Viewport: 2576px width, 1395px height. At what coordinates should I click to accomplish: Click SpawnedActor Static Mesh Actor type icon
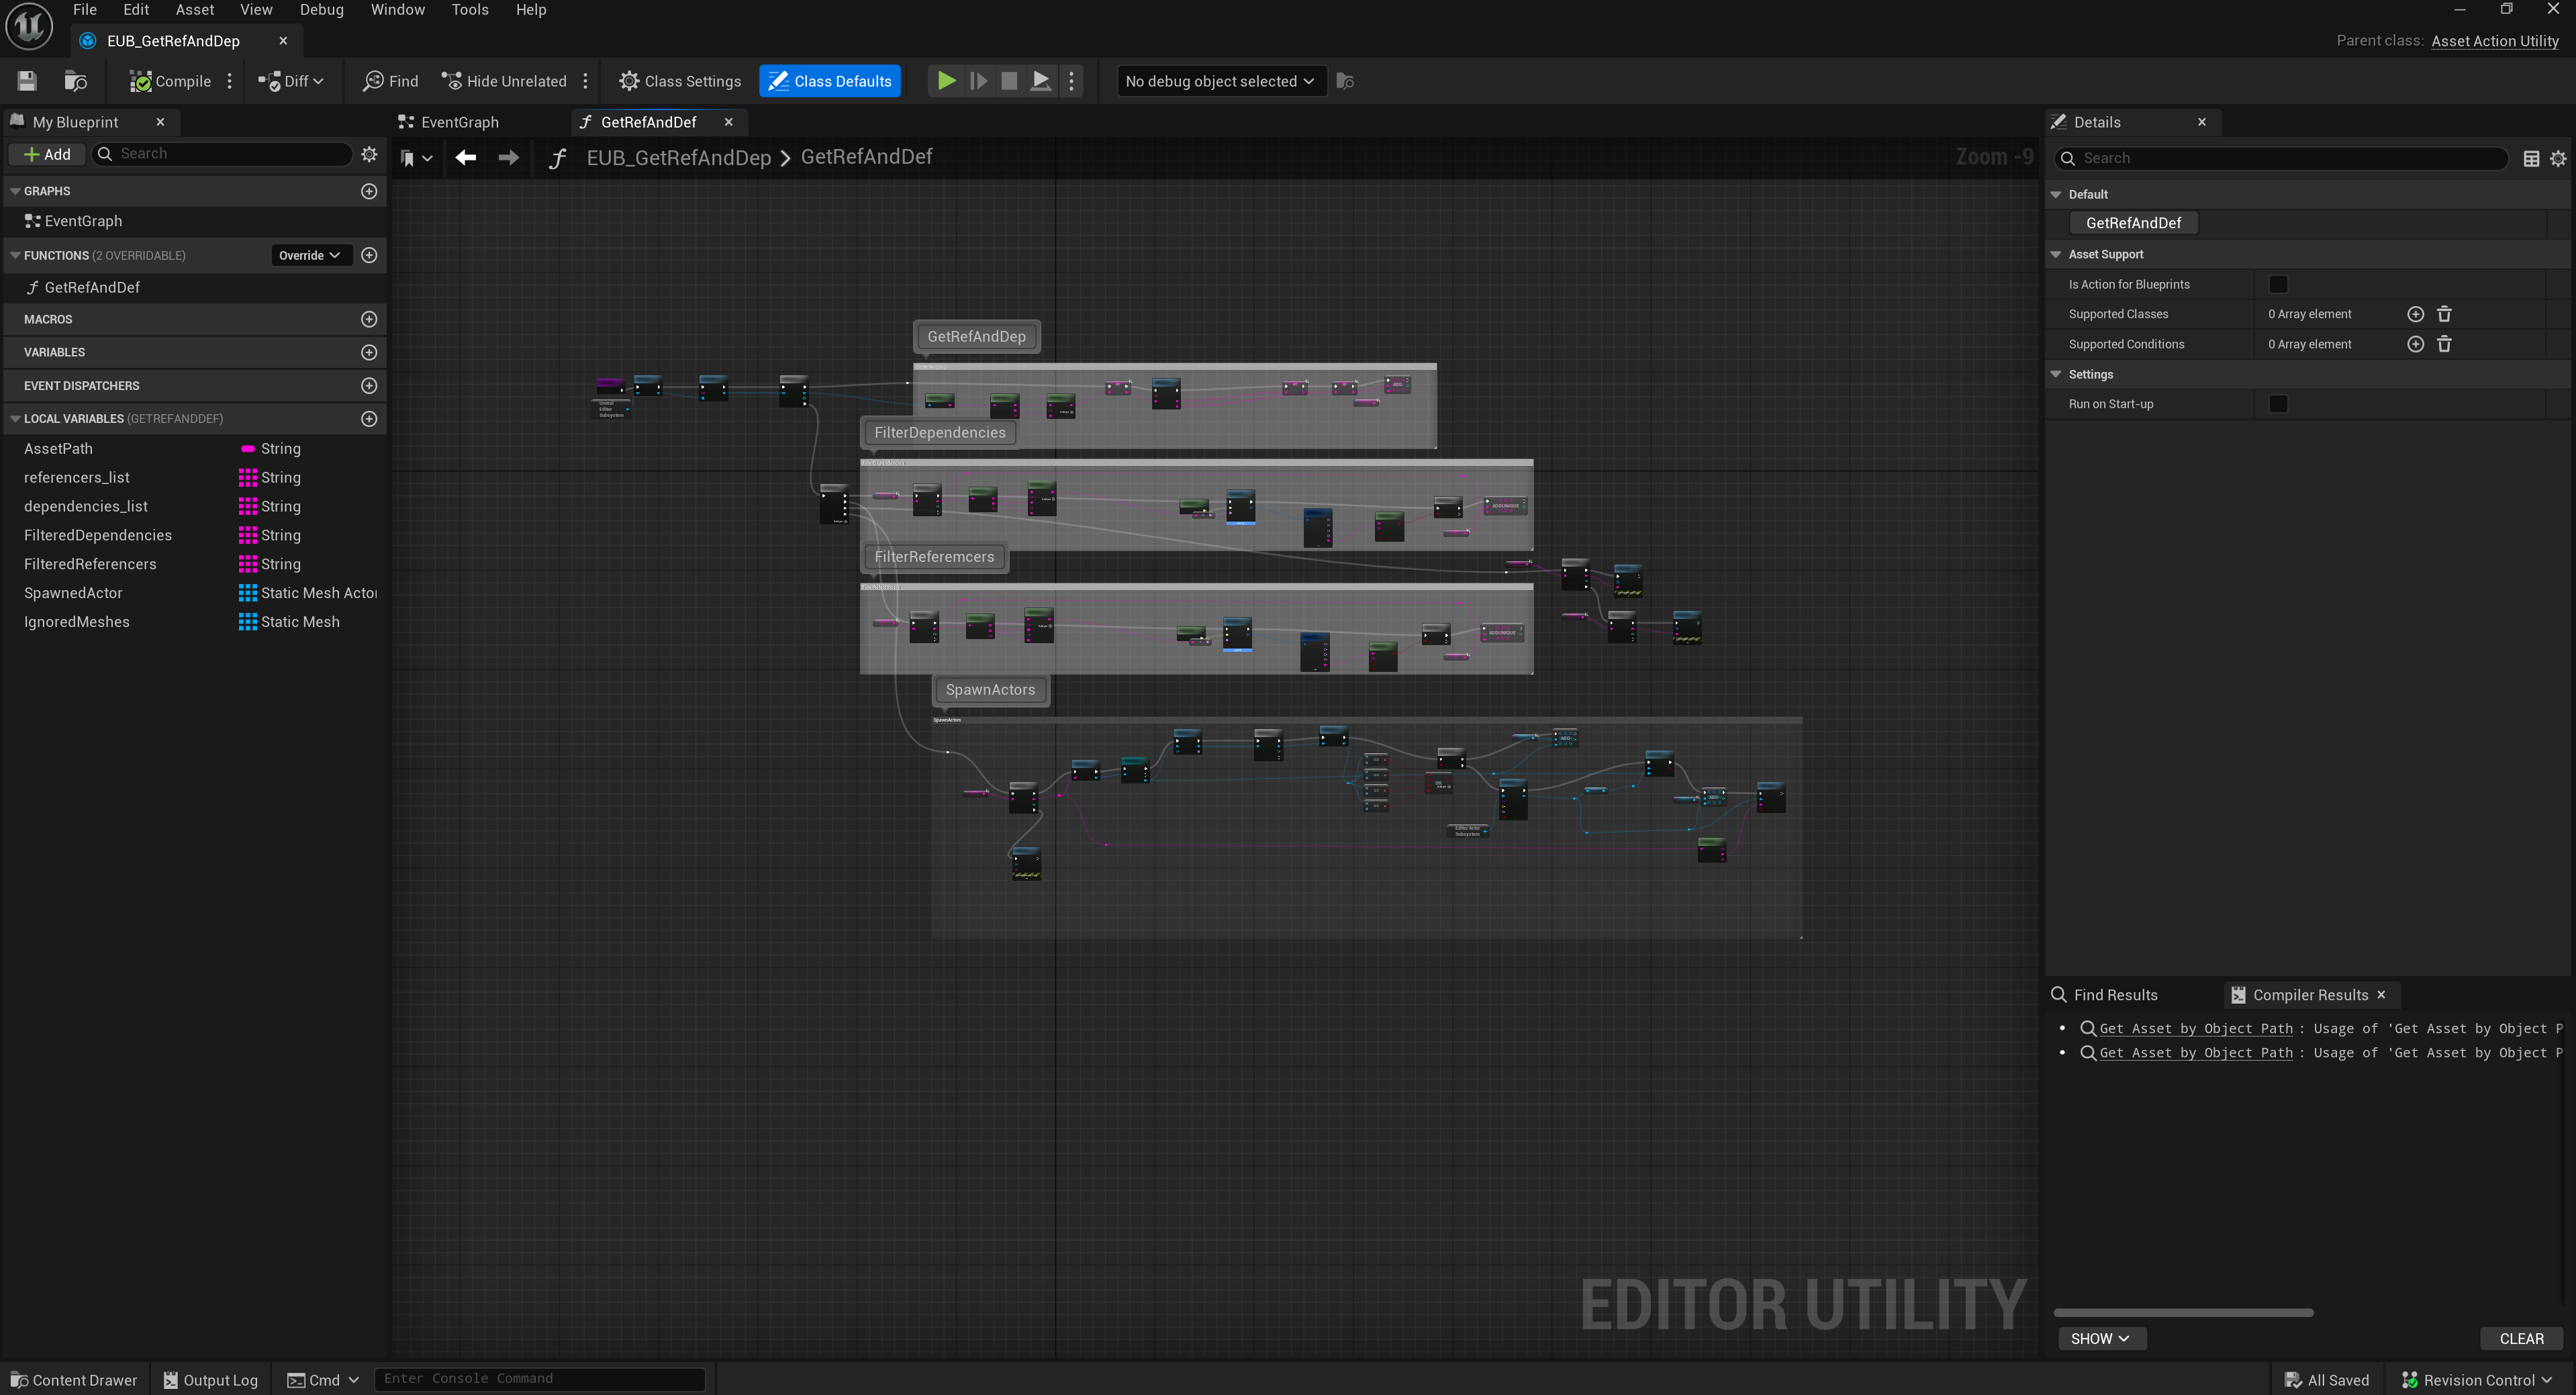pyautogui.click(x=248, y=593)
